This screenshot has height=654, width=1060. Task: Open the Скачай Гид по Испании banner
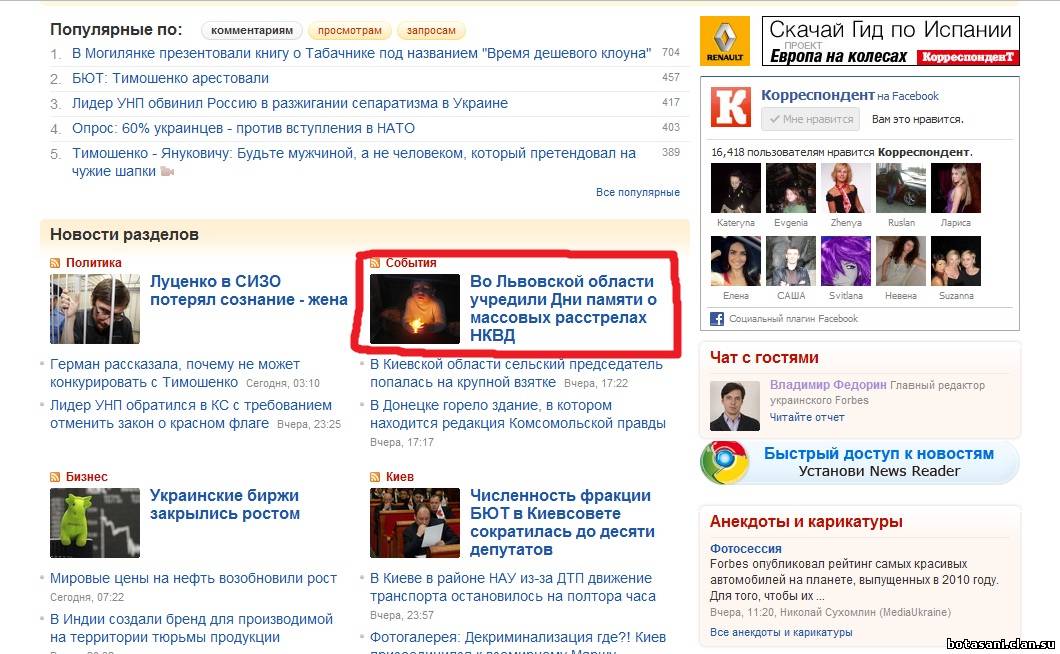click(x=890, y=41)
